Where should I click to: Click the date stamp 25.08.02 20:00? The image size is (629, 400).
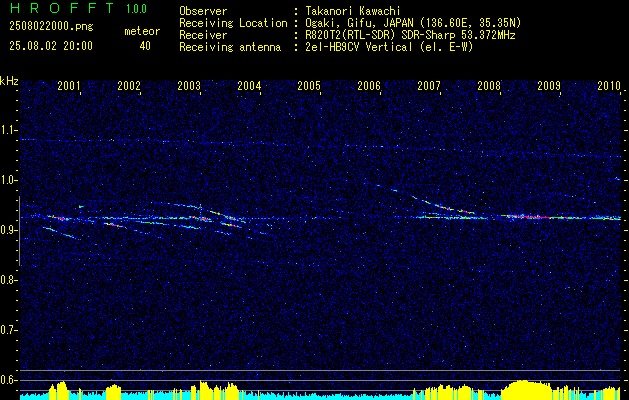tap(51, 46)
